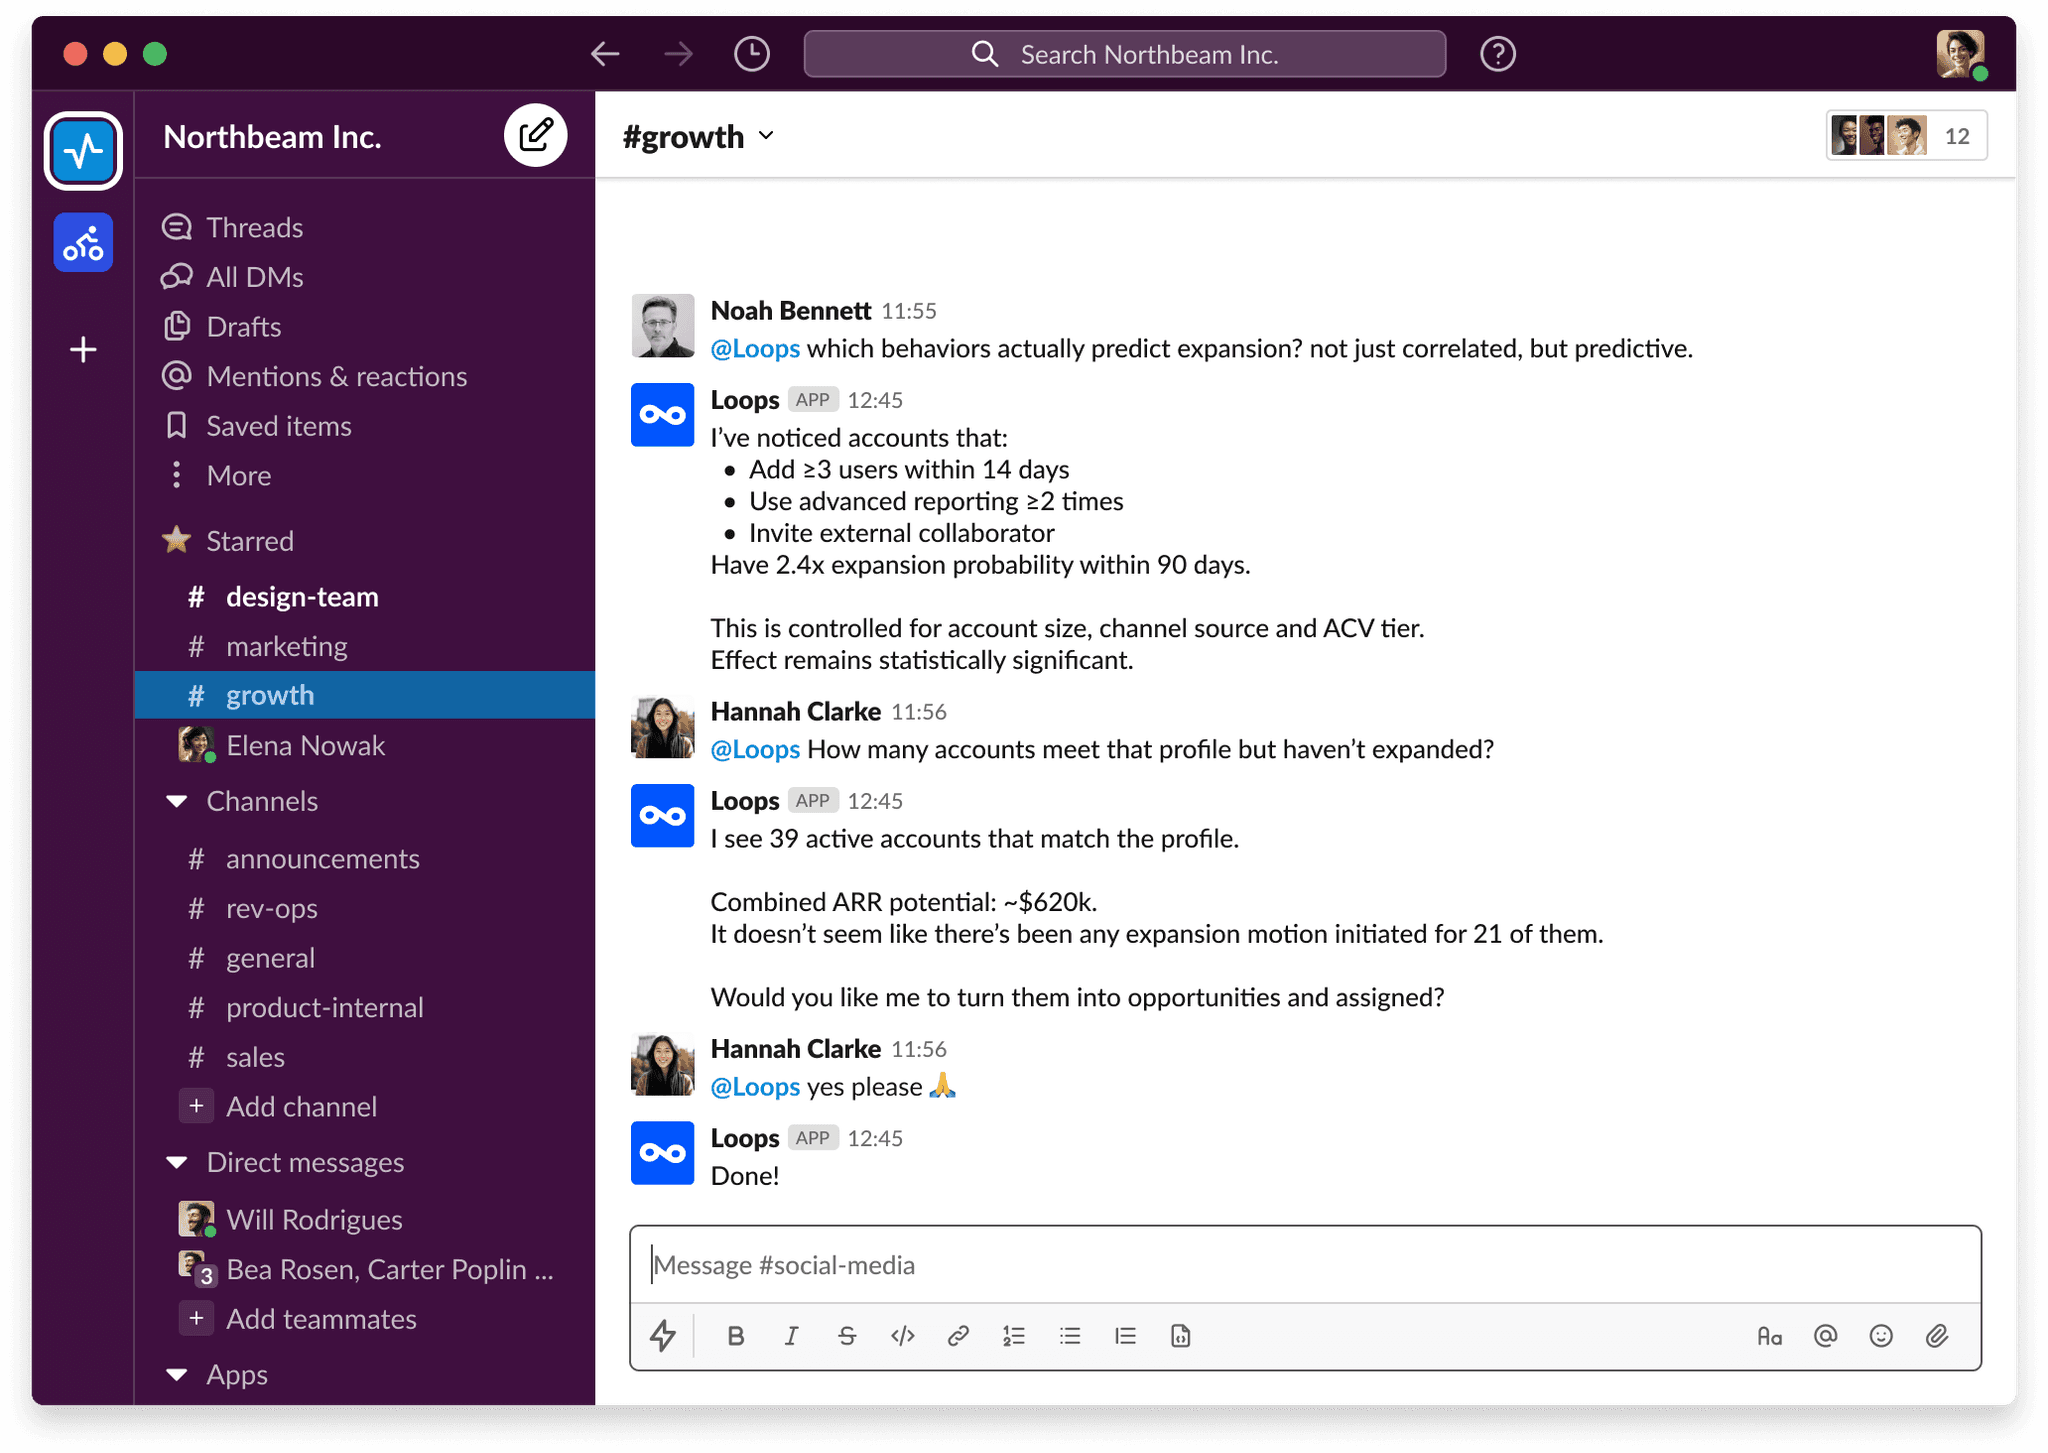Click the lightning shortcuts icon
The image size is (2048, 1453).
tap(662, 1336)
